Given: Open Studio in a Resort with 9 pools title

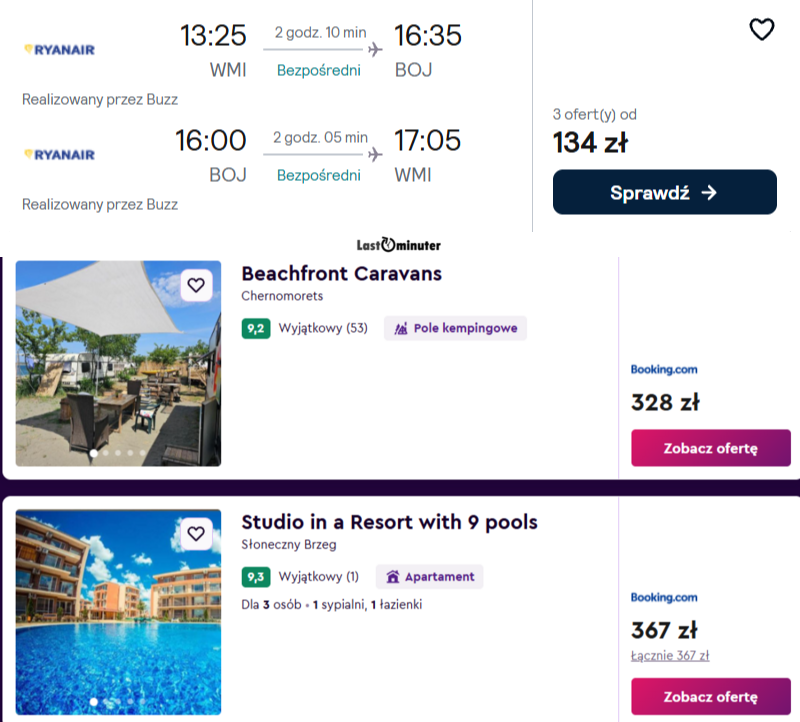Looking at the screenshot, I should coord(389,522).
